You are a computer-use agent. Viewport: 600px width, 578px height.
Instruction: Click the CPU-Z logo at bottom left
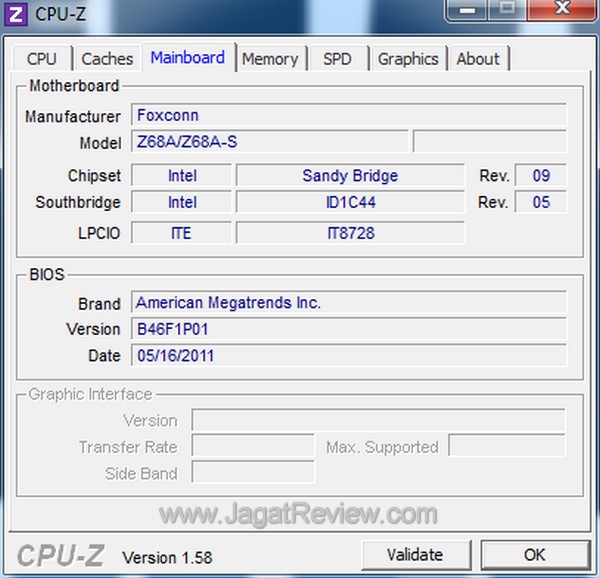pyautogui.click(x=61, y=555)
